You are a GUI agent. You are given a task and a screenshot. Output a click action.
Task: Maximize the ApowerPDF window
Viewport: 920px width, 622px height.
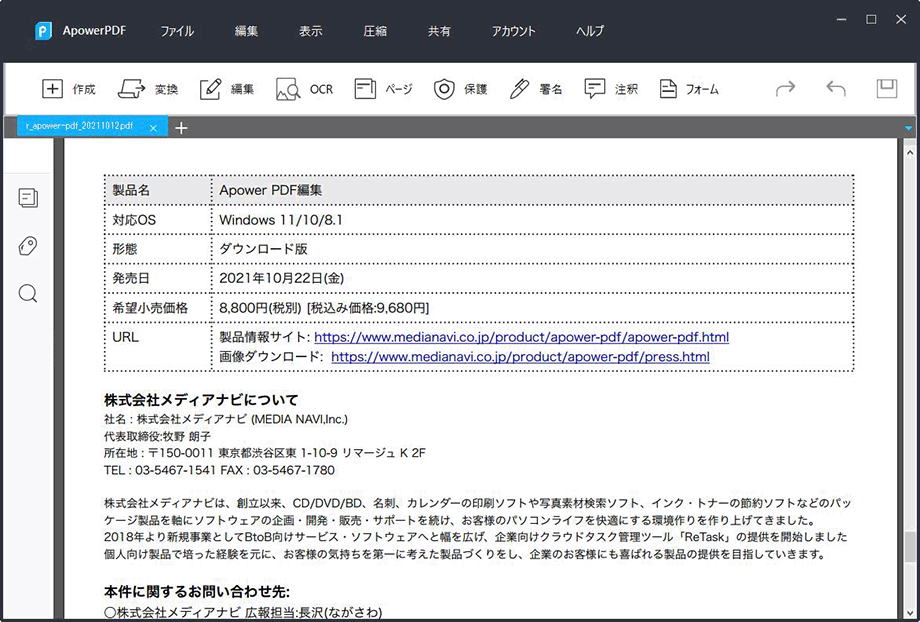[x=871, y=20]
